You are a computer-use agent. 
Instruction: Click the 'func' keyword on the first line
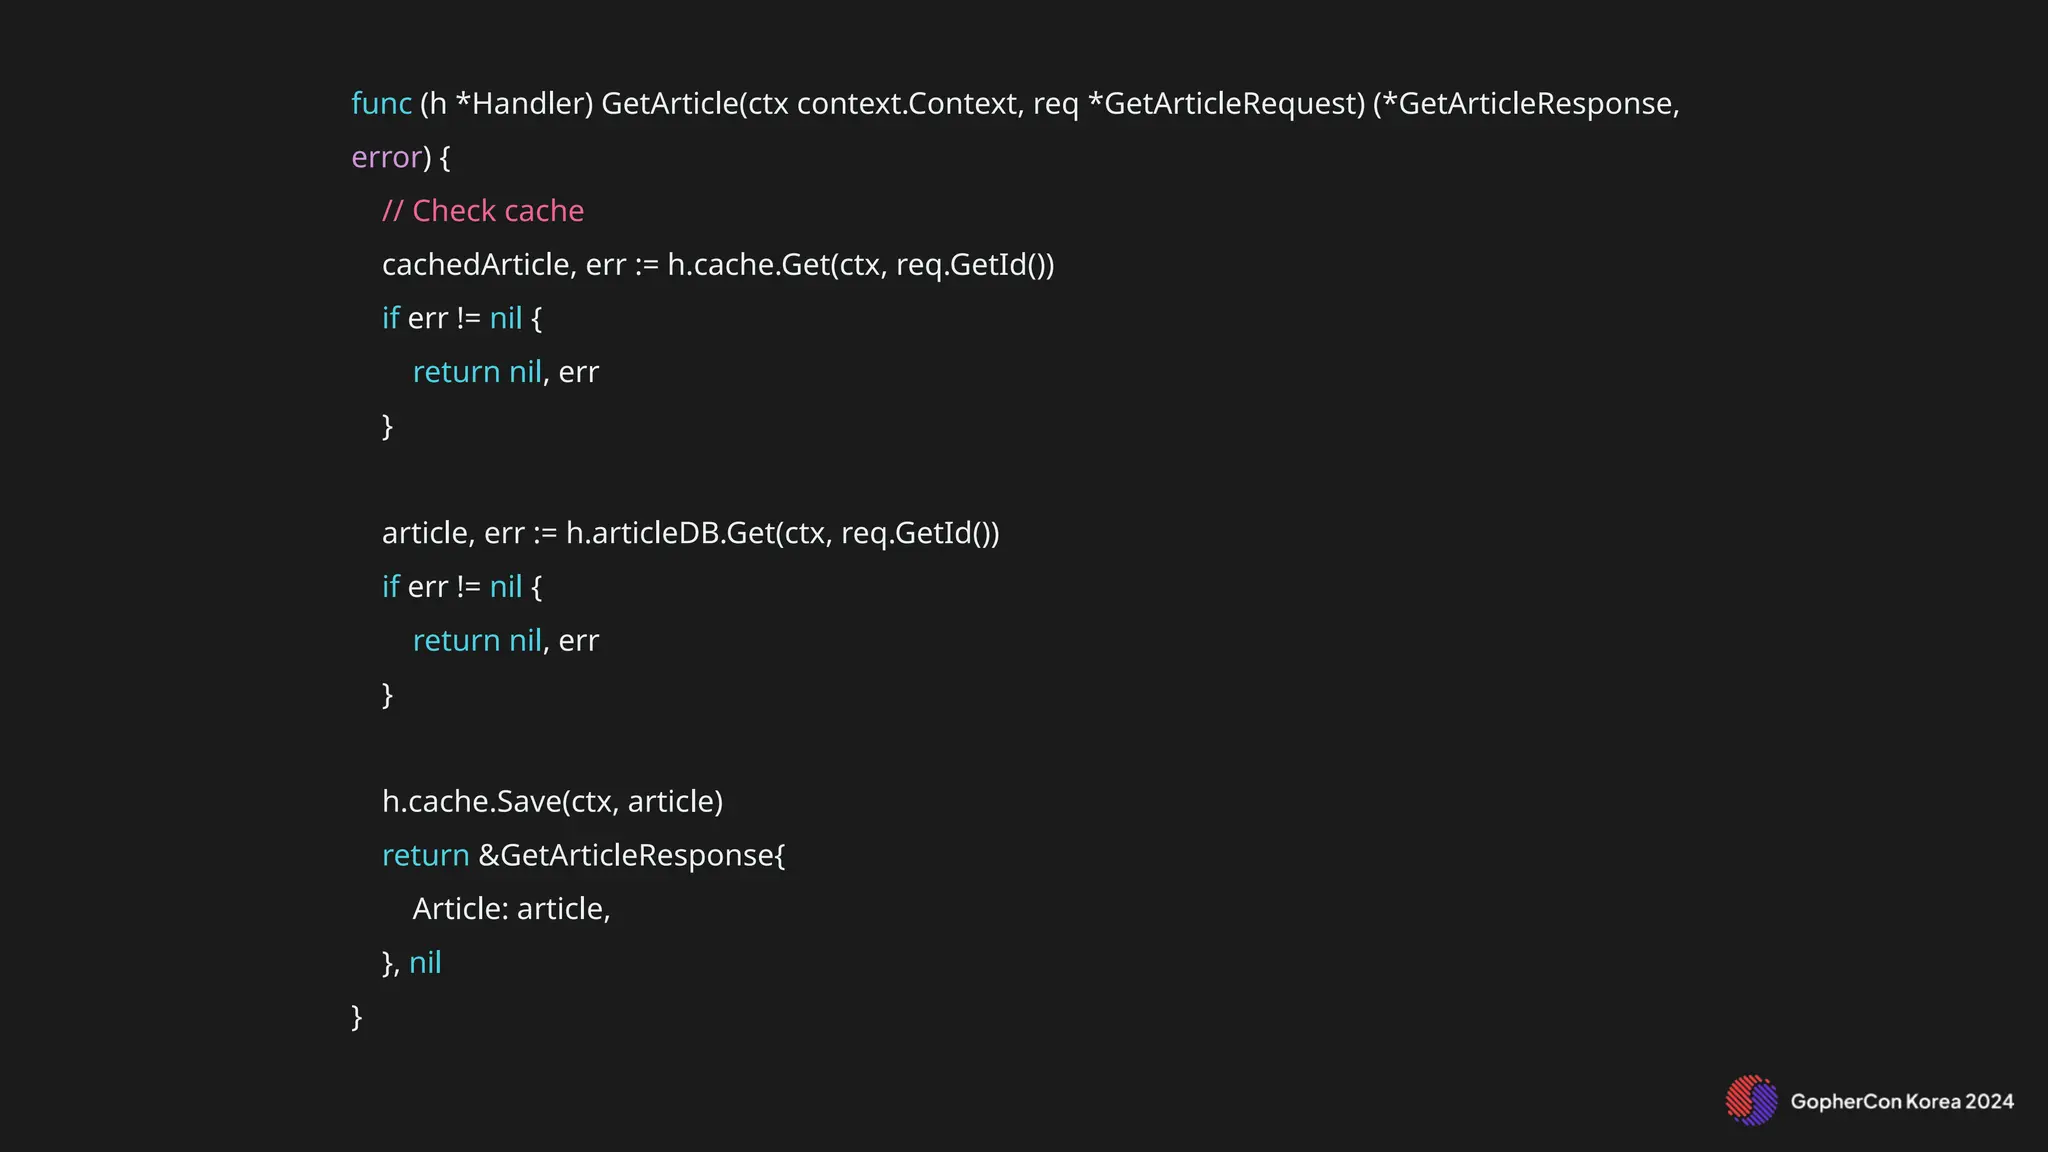(381, 103)
